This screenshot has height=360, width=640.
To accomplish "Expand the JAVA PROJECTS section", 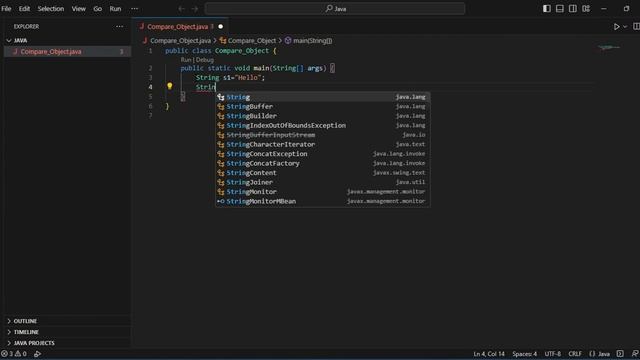I will point(34,343).
